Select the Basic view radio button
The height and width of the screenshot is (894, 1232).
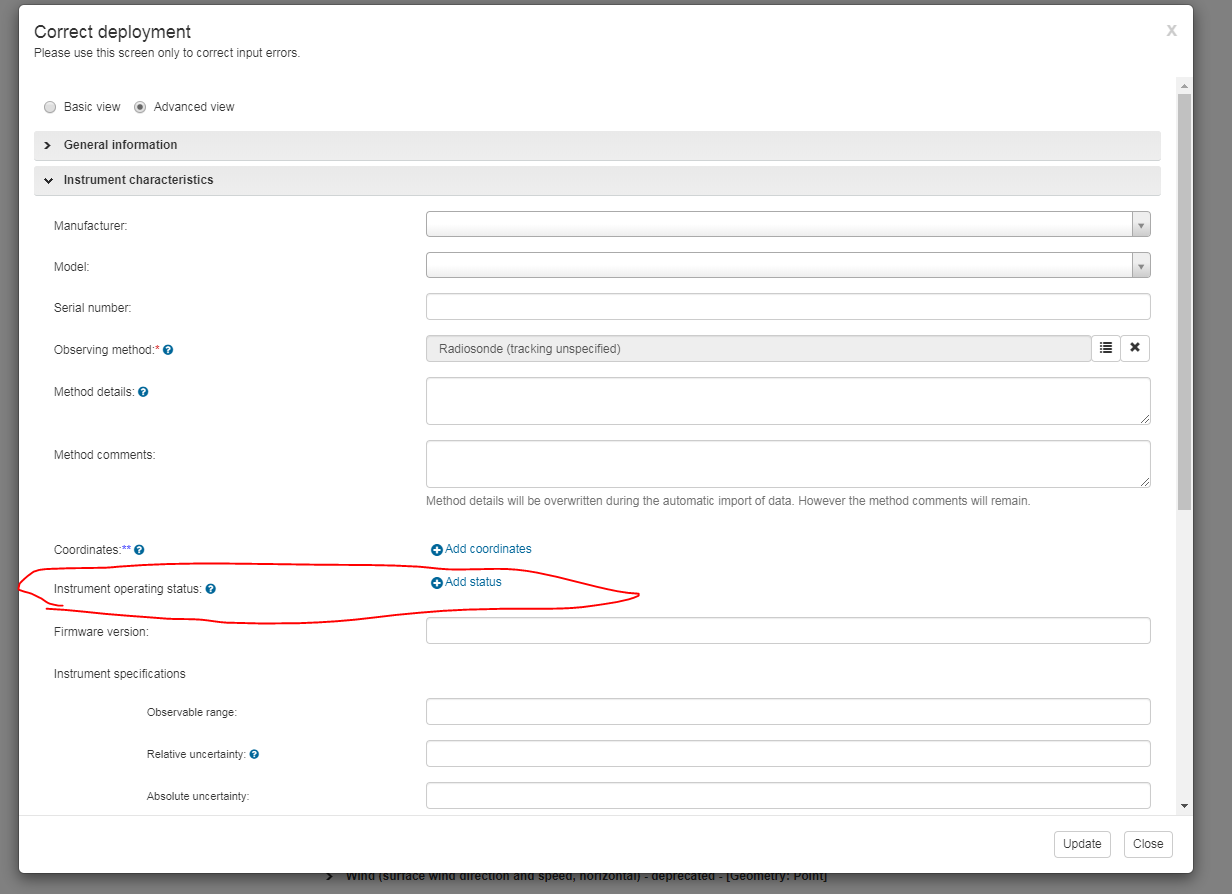pyautogui.click(x=50, y=107)
